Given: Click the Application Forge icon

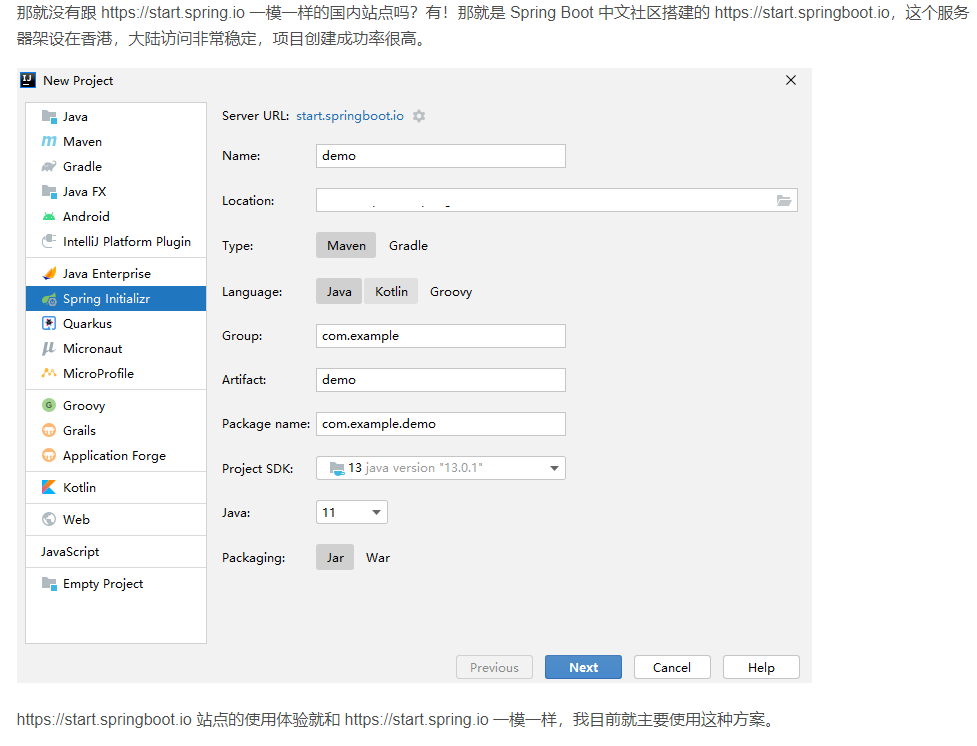Looking at the screenshot, I should pos(49,456).
